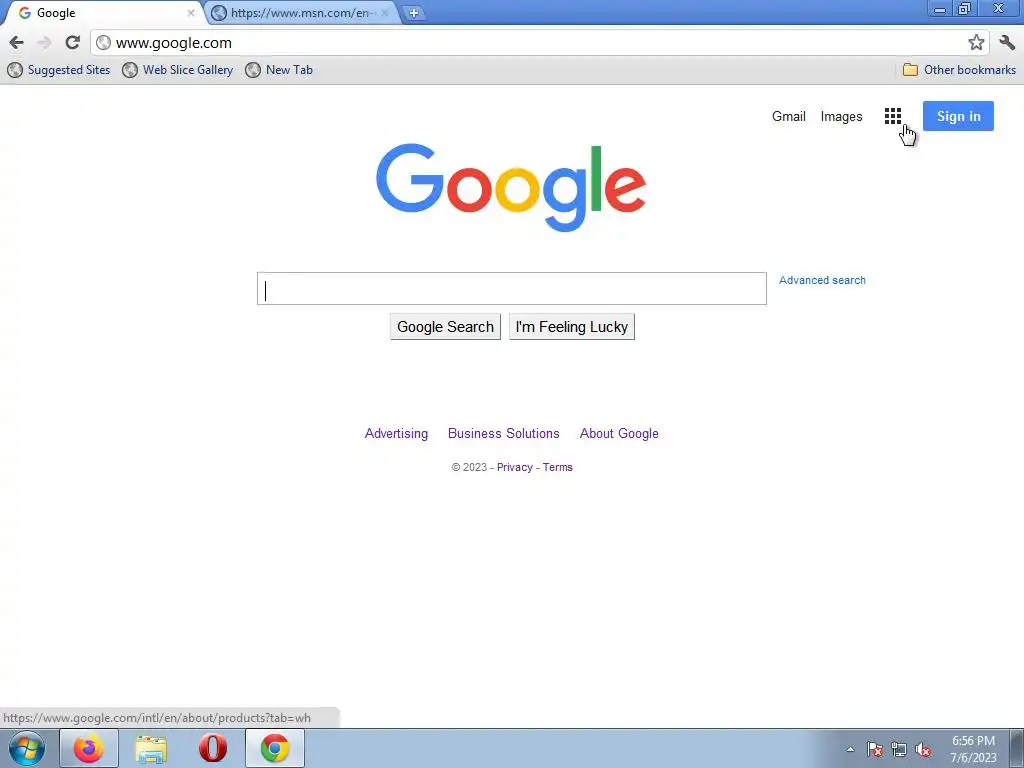Open the Google apps grid
The image size is (1024, 768).
pyautogui.click(x=893, y=116)
